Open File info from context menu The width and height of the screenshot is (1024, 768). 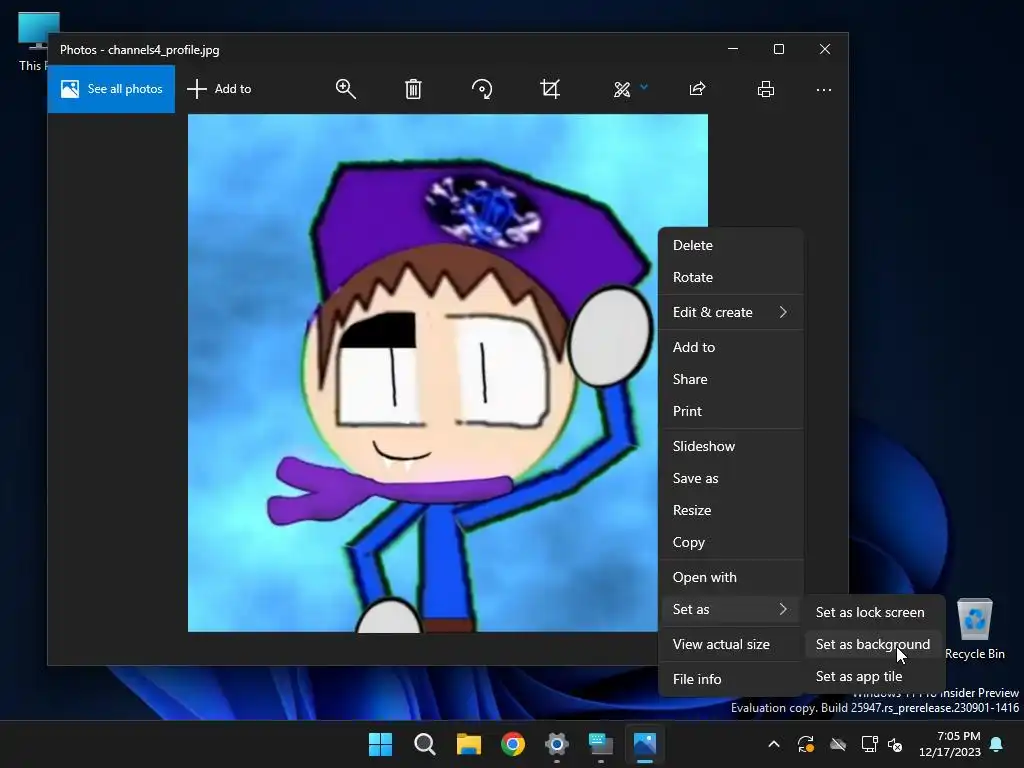pos(731,679)
